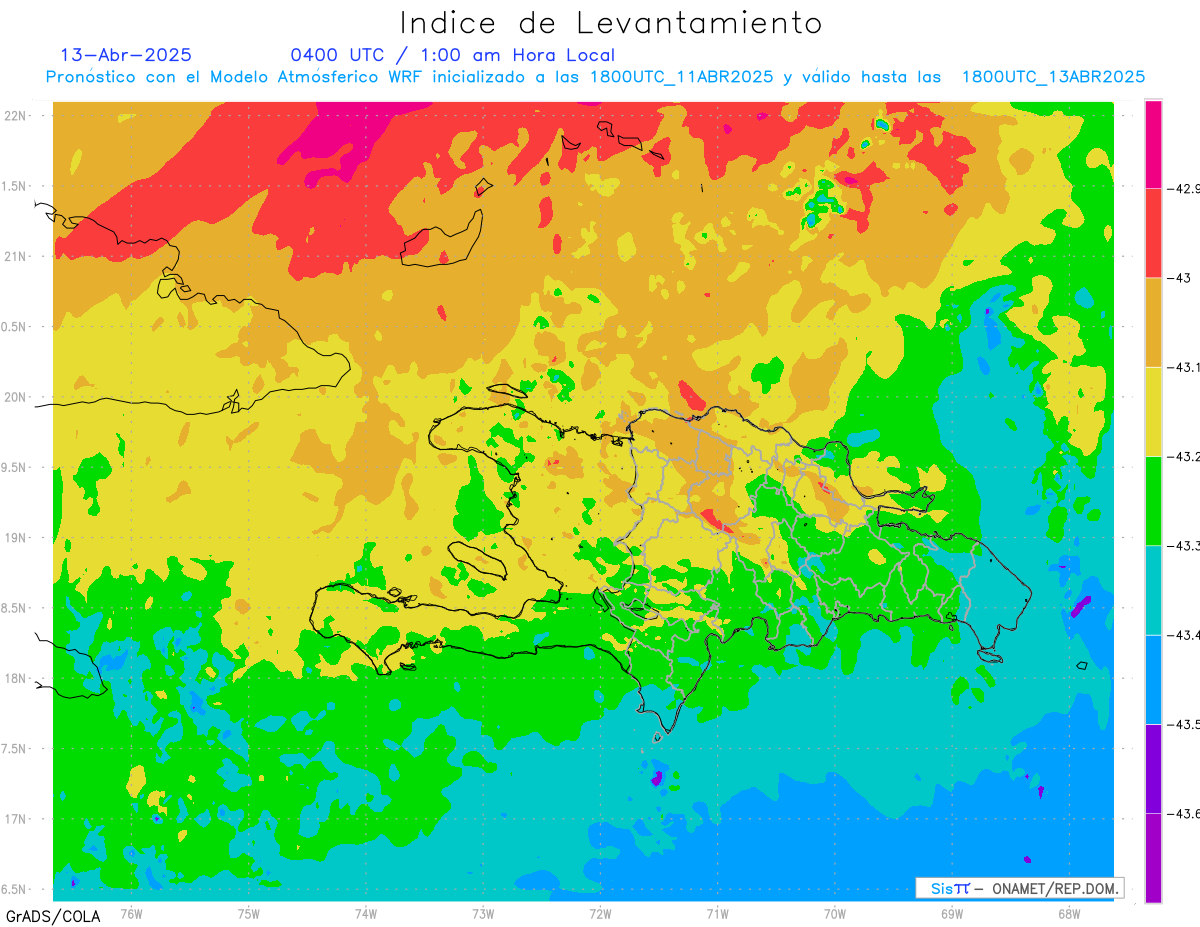Click the "68W" longitude label
The image size is (1200, 927).
pyautogui.click(x=1069, y=912)
